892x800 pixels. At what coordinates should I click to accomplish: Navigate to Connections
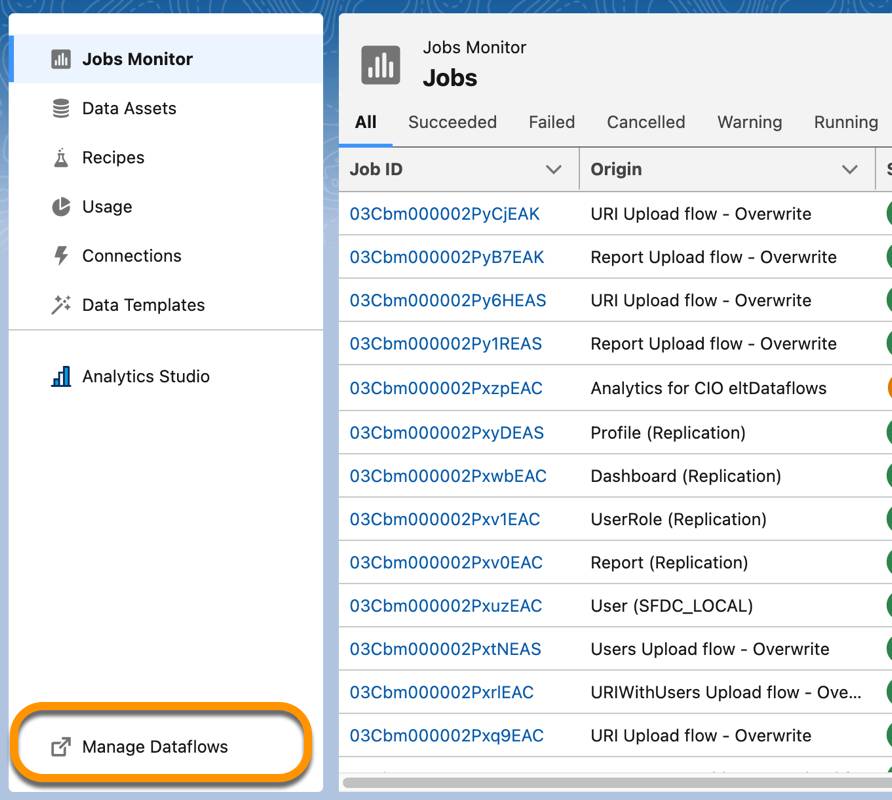coord(166,256)
